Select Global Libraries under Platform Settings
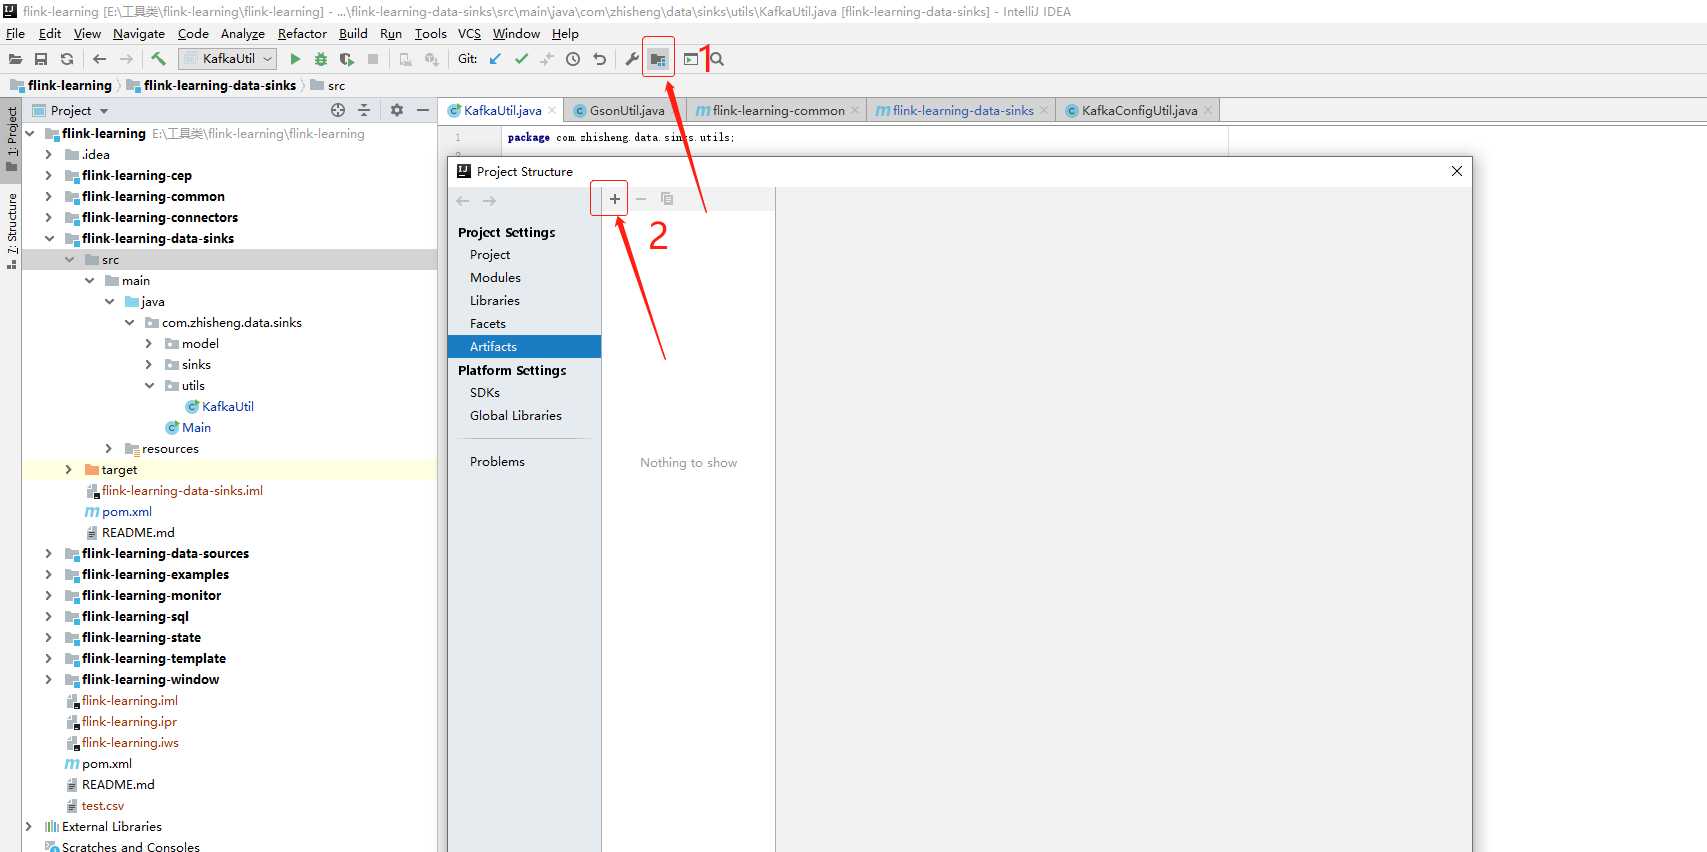The image size is (1707, 852). (516, 415)
